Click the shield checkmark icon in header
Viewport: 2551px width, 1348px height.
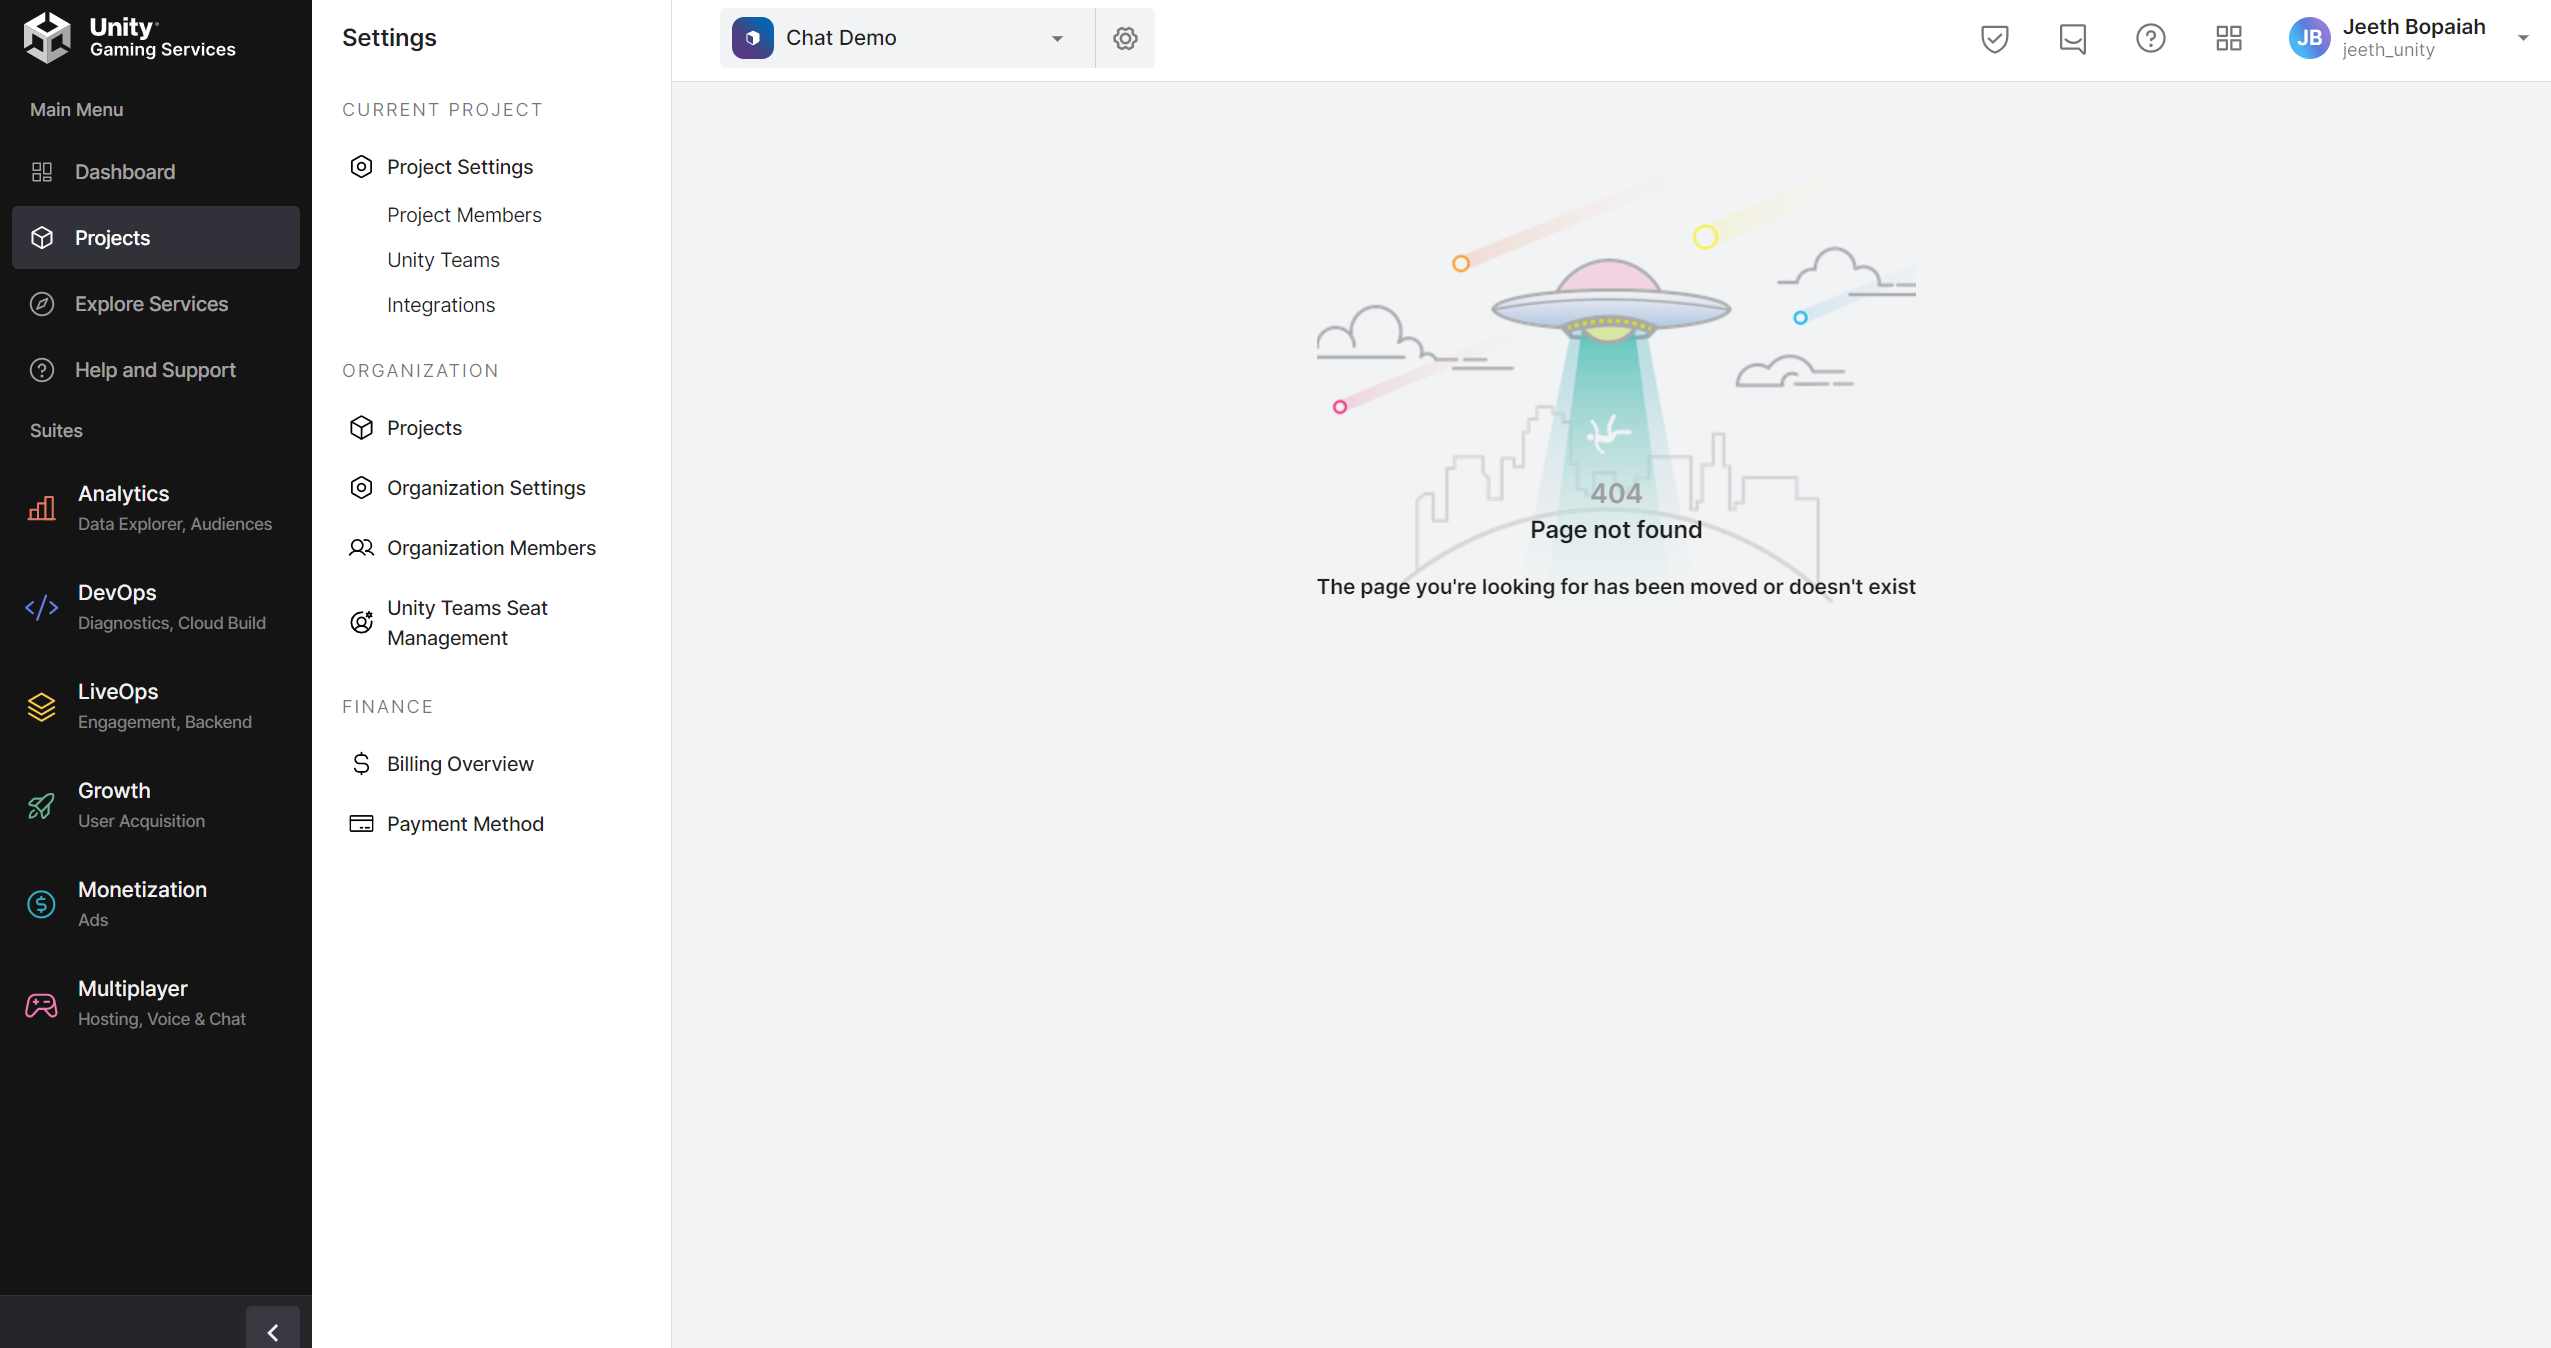(x=1994, y=38)
